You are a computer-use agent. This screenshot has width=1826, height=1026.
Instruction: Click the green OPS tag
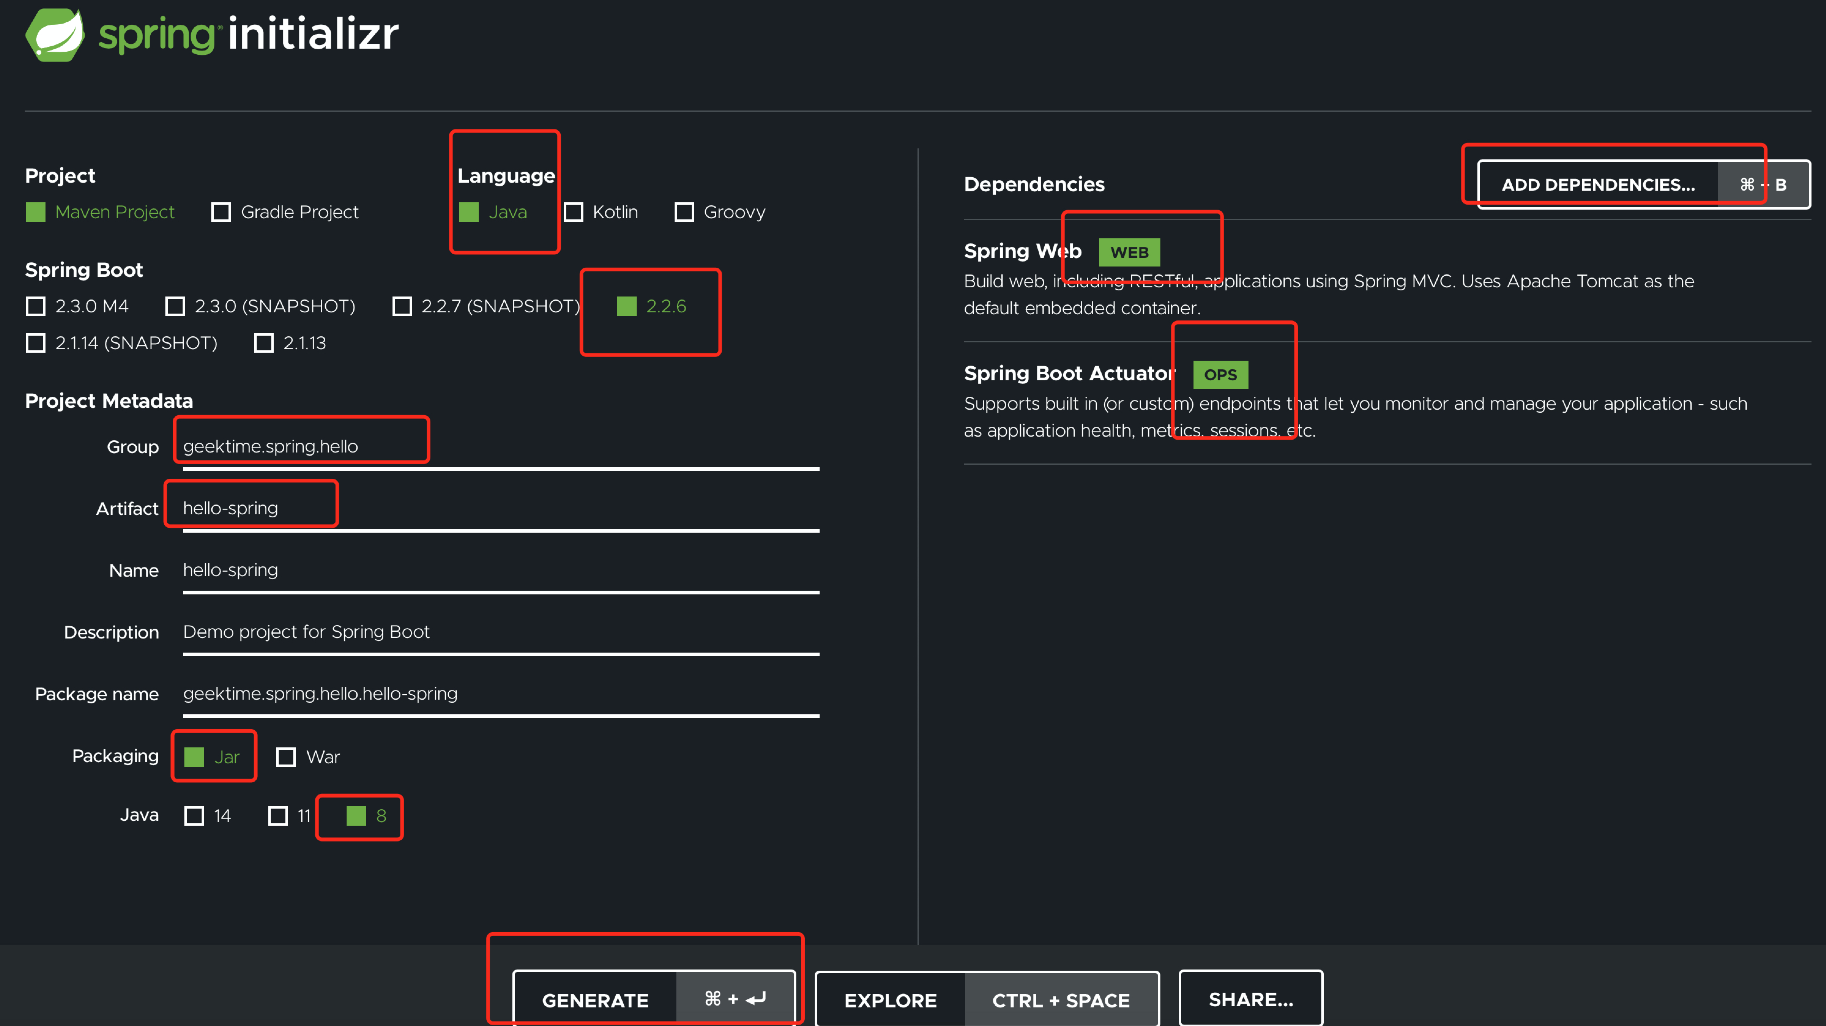click(x=1220, y=375)
